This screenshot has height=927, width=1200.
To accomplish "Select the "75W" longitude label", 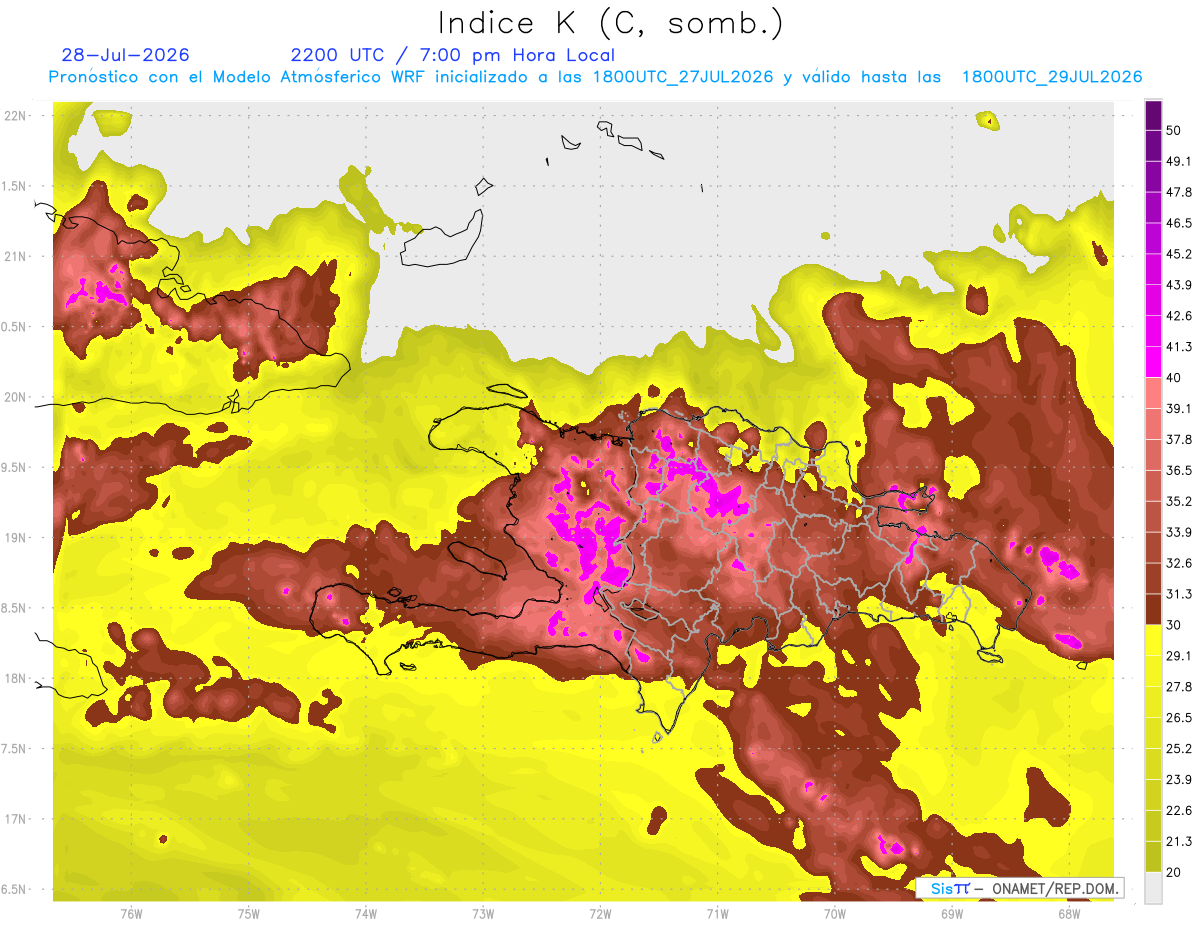I will 249,913.
